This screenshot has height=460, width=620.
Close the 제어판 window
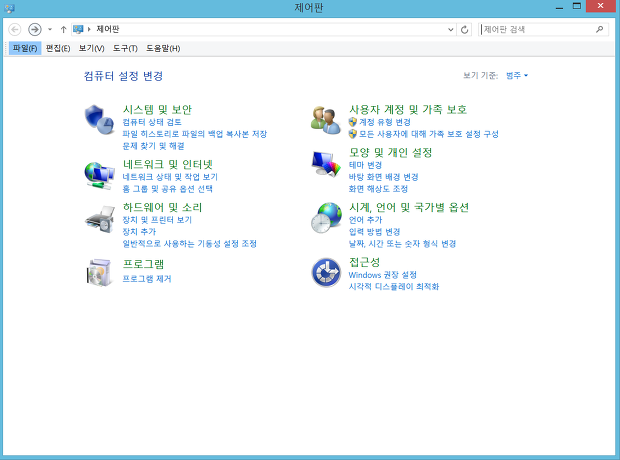coord(600,6)
